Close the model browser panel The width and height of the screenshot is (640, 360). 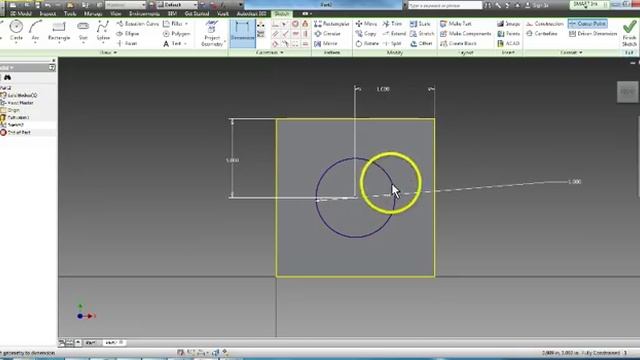click(53, 61)
